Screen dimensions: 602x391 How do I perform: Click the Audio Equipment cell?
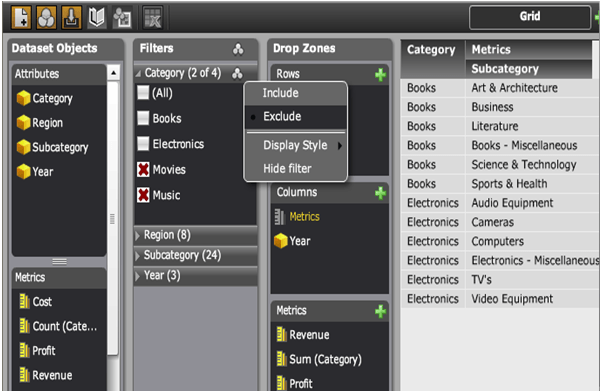coord(532,203)
